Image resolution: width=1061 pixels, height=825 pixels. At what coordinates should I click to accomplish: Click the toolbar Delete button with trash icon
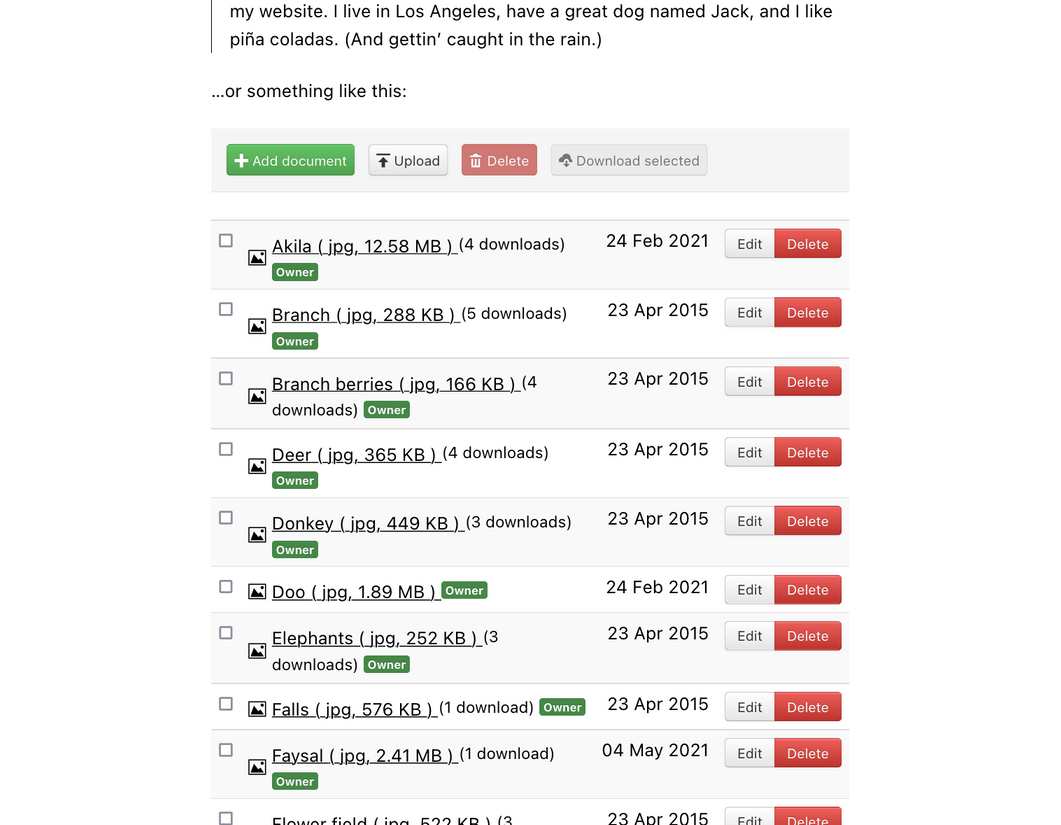[499, 160]
